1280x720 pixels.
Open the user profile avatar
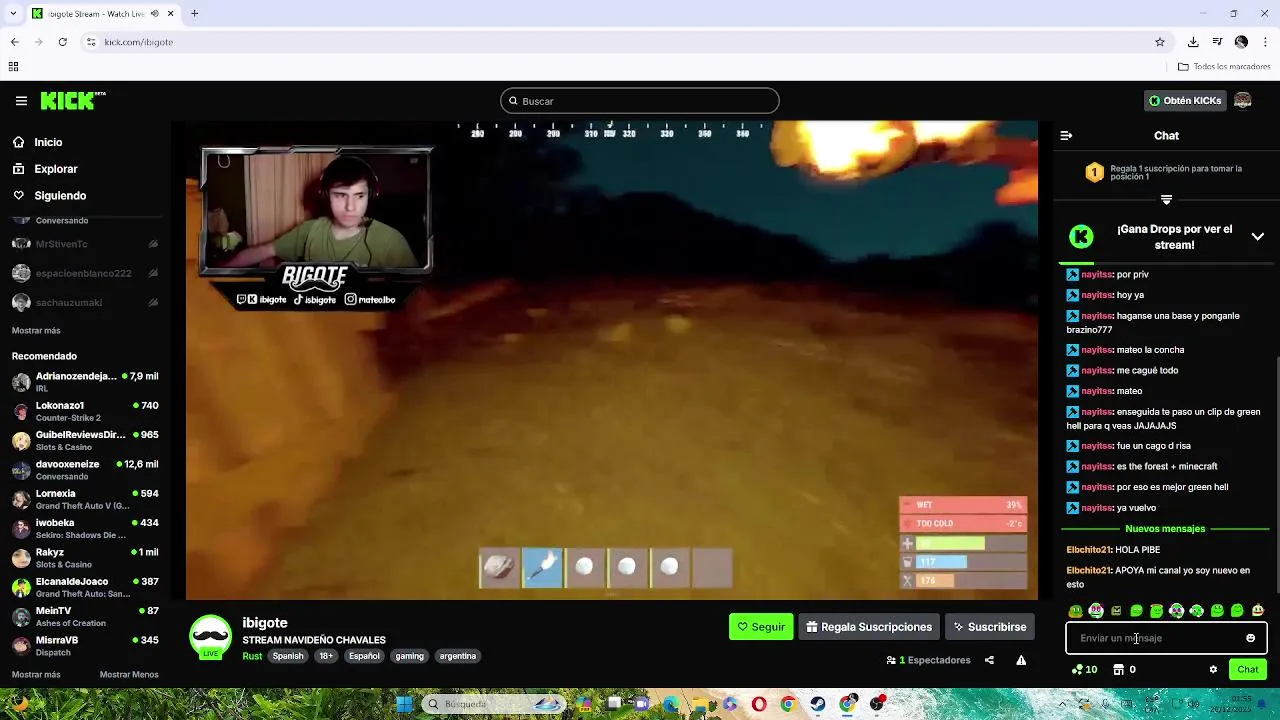point(1243,101)
